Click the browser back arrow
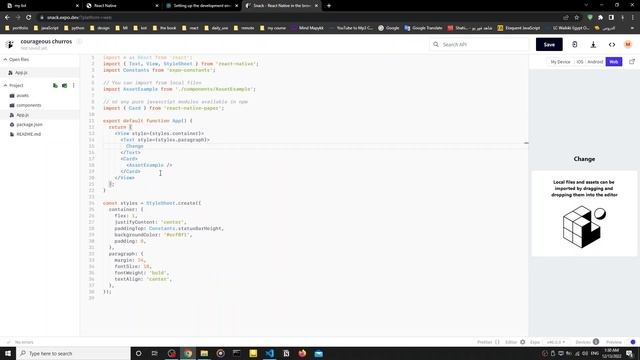This screenshot has height=360, width=640. (x=7, y=18)
